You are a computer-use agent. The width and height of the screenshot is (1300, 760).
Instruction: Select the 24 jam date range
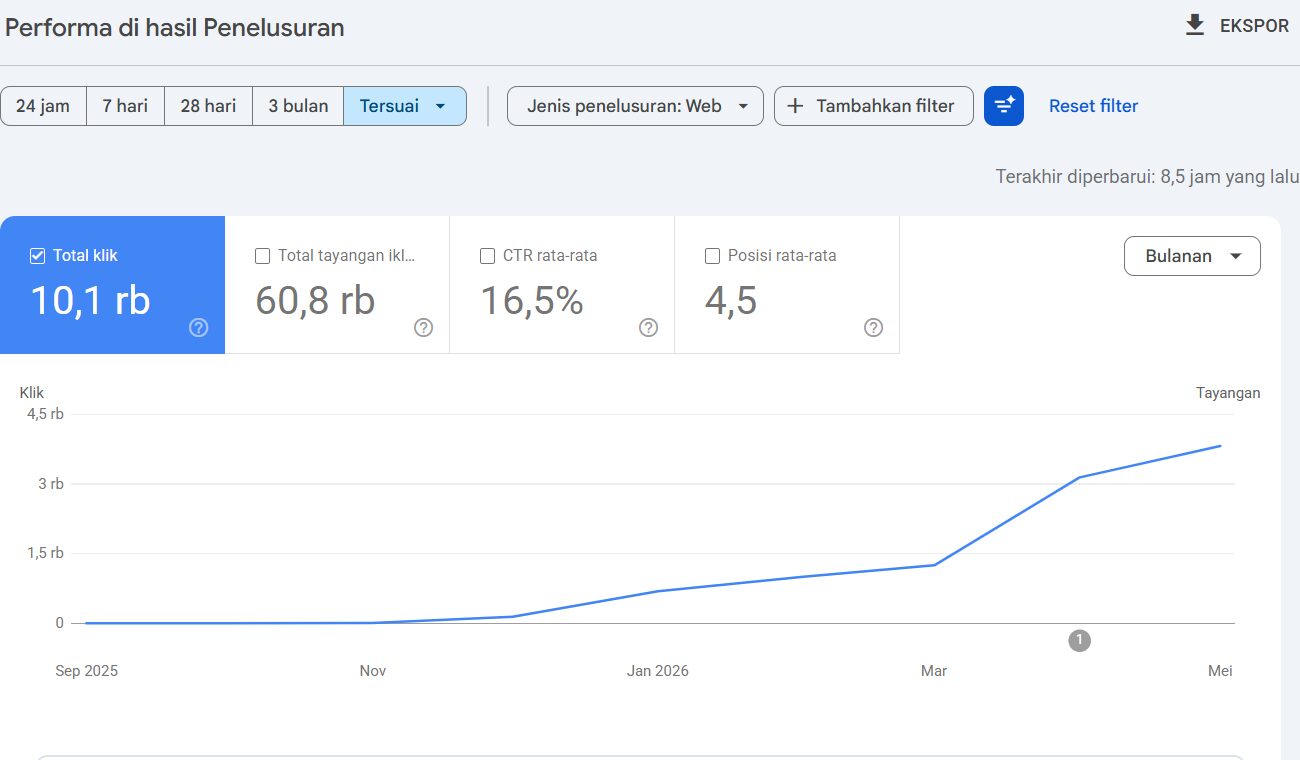43,106
